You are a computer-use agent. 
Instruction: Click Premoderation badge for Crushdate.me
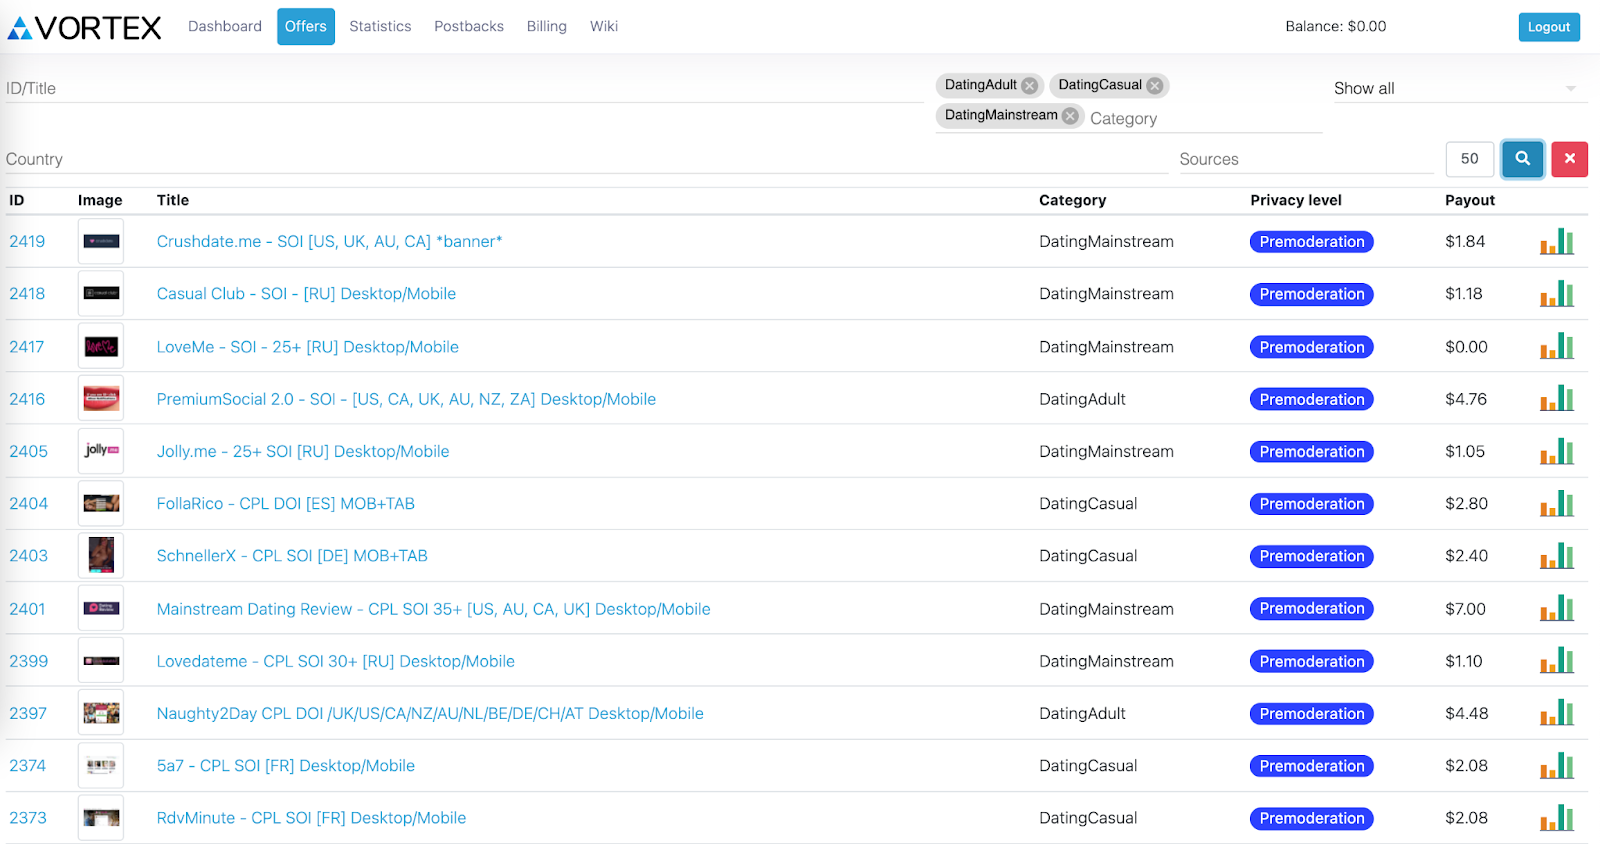[1312, 242]
